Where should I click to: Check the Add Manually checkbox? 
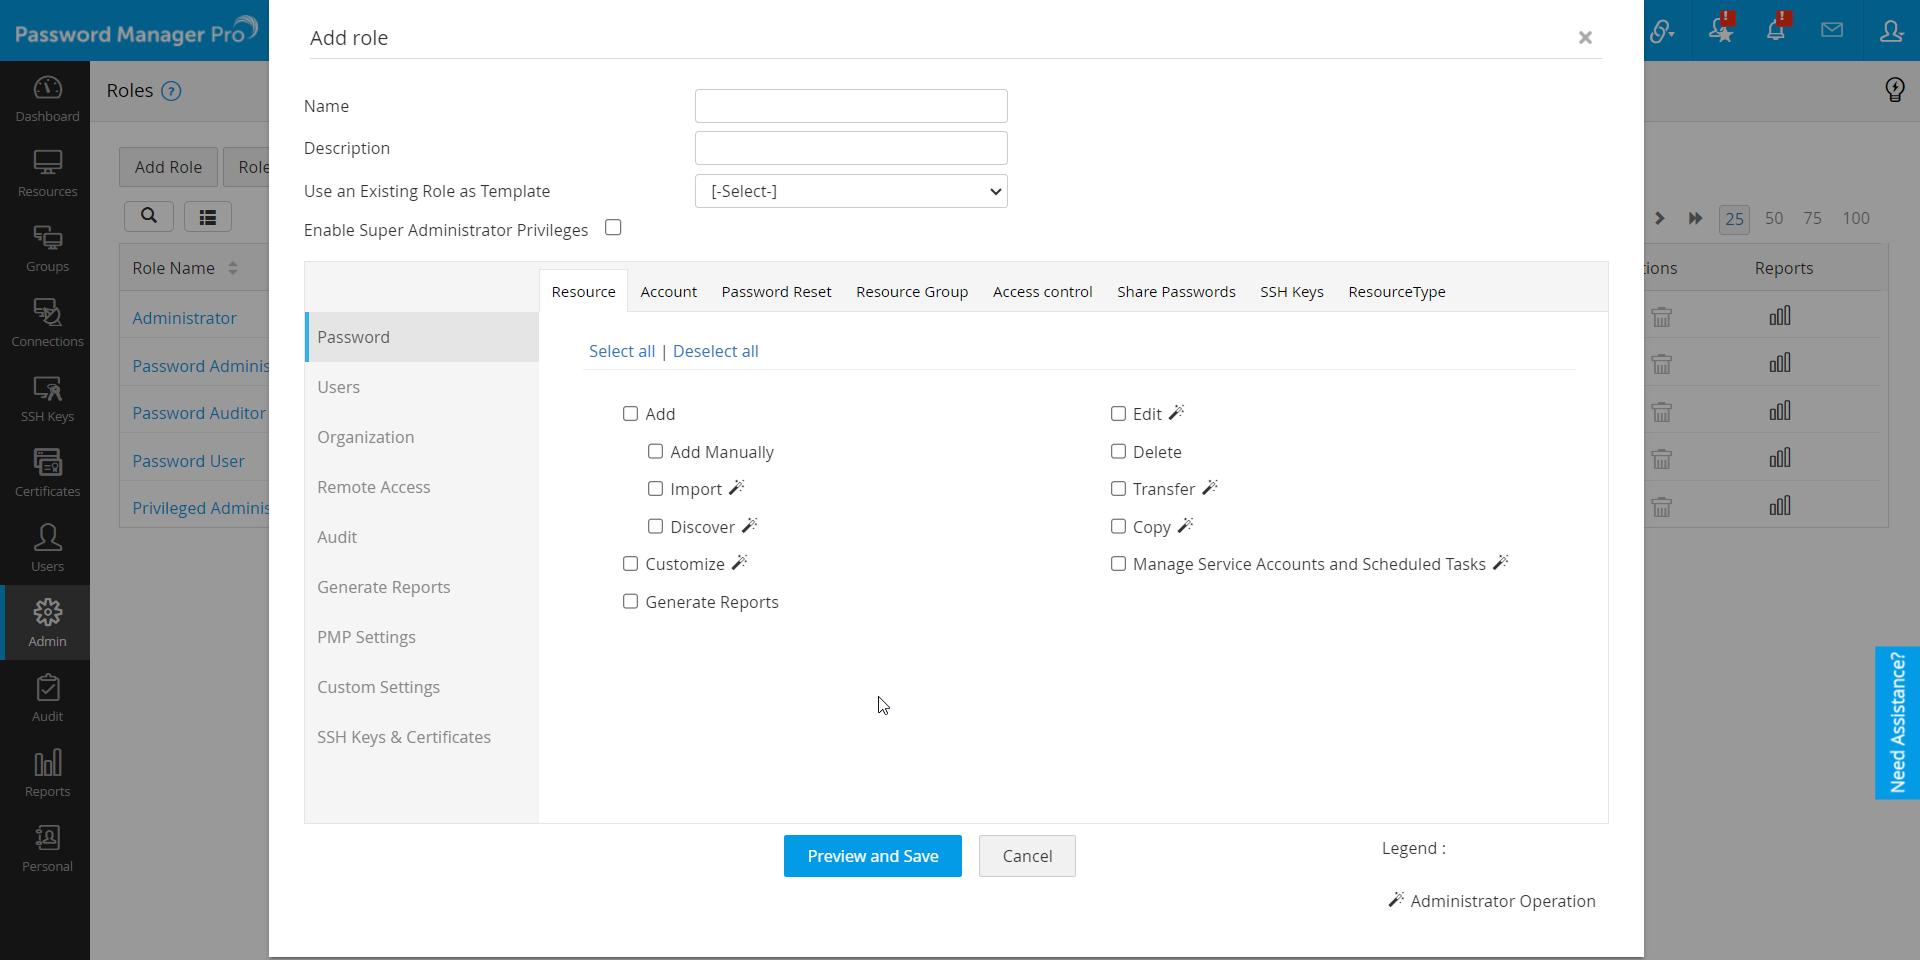pos(655,452)
